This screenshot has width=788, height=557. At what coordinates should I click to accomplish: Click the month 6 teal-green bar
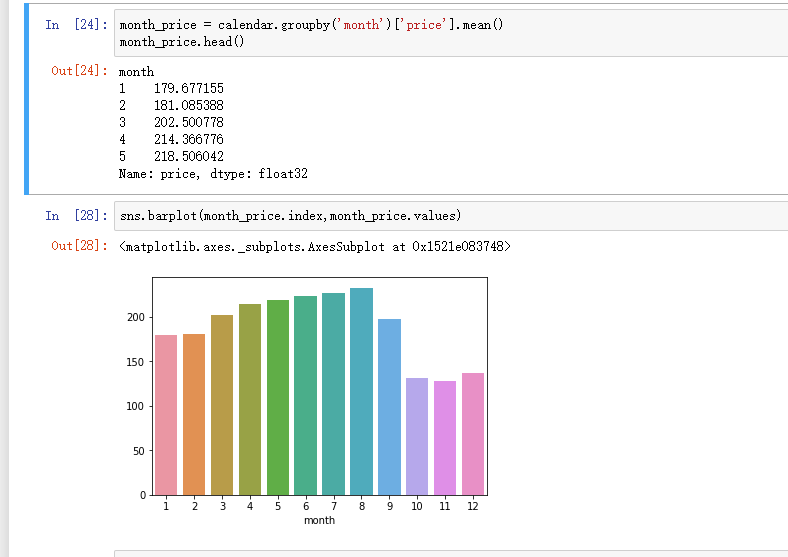coord(306,395)
